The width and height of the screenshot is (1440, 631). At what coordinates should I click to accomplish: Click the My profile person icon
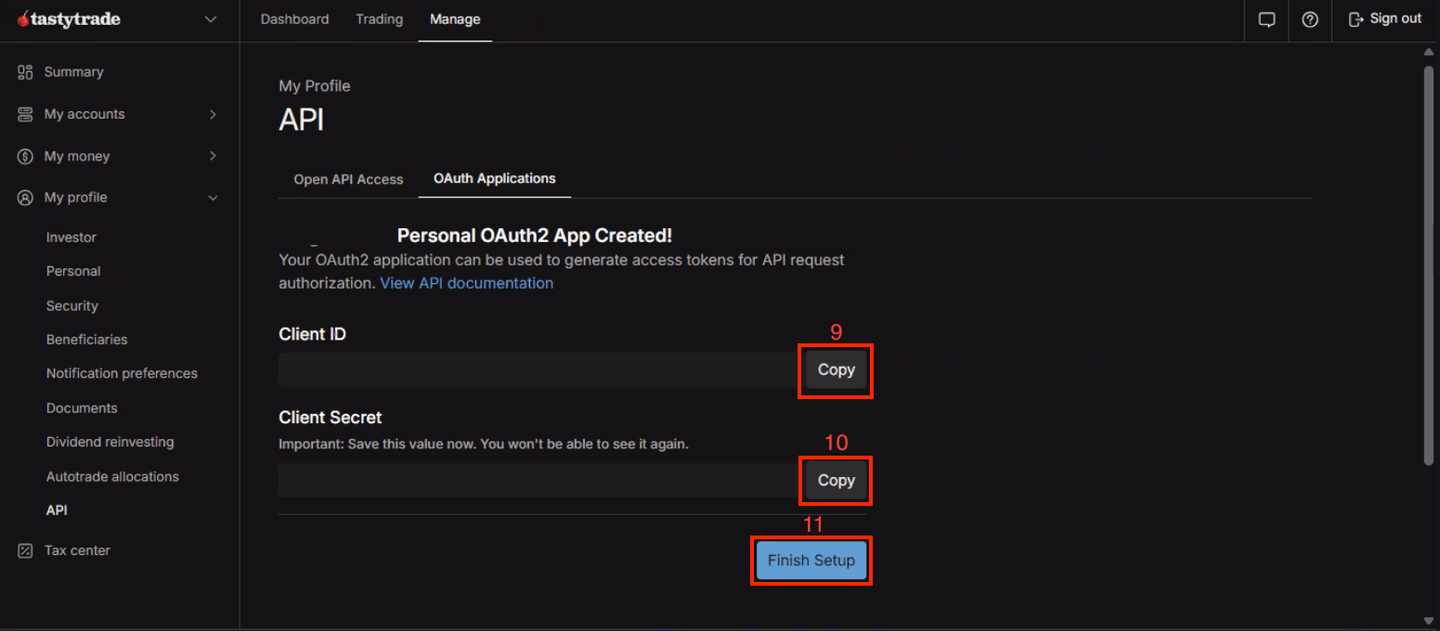pyautogui.click(x=25, y=198)
